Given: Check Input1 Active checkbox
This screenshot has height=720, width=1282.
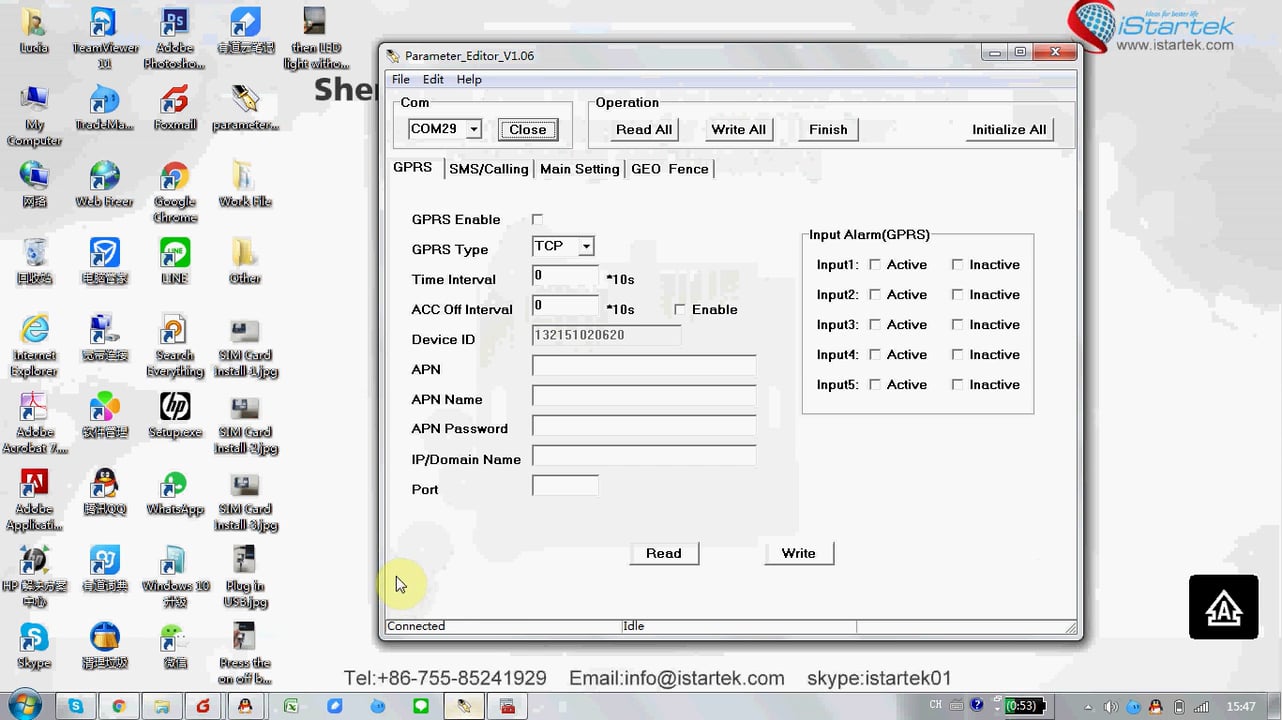Looking at the screenshot, I should (875, 265).
